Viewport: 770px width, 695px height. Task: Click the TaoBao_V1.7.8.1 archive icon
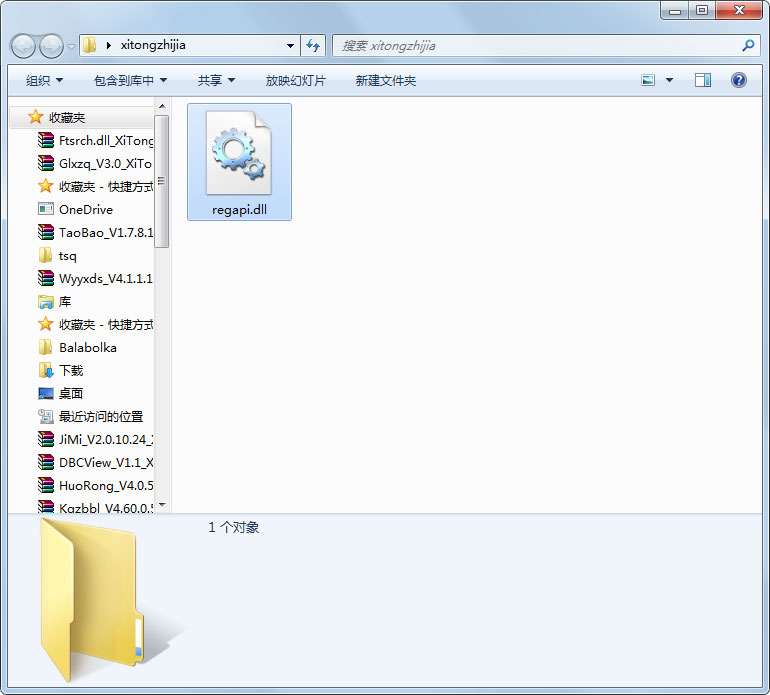(46, 232)
